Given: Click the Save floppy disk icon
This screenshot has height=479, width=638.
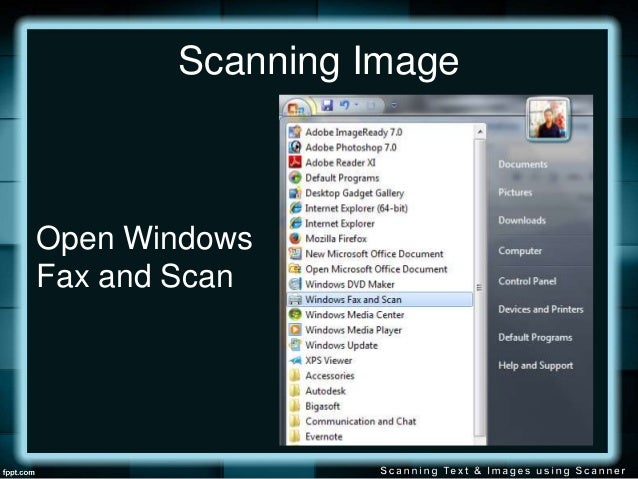Looking at the screenshot, I should [327, 105].
